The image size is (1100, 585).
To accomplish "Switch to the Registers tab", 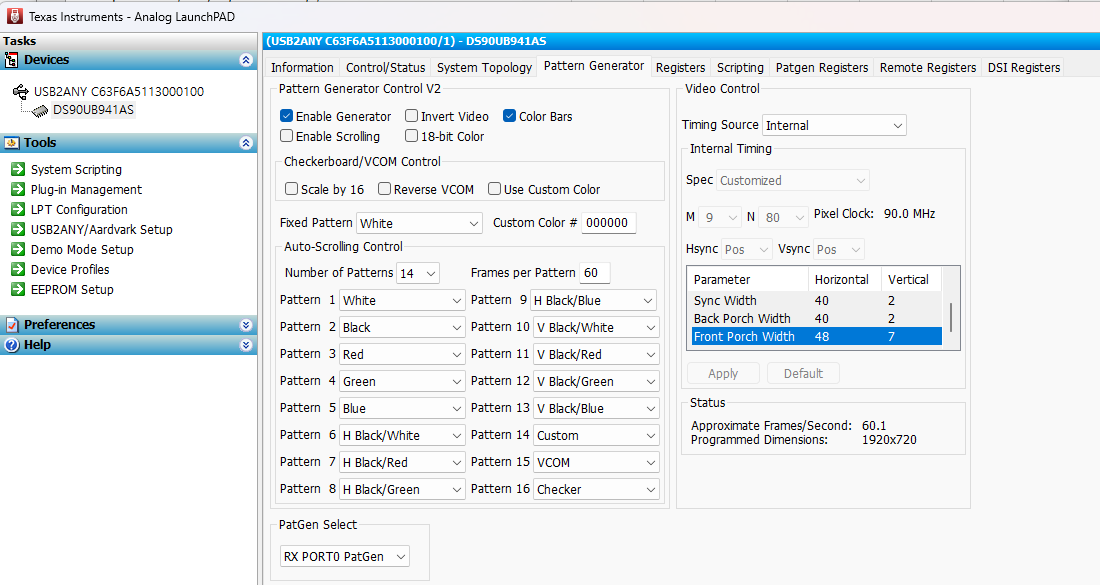I will click(680, 67).
